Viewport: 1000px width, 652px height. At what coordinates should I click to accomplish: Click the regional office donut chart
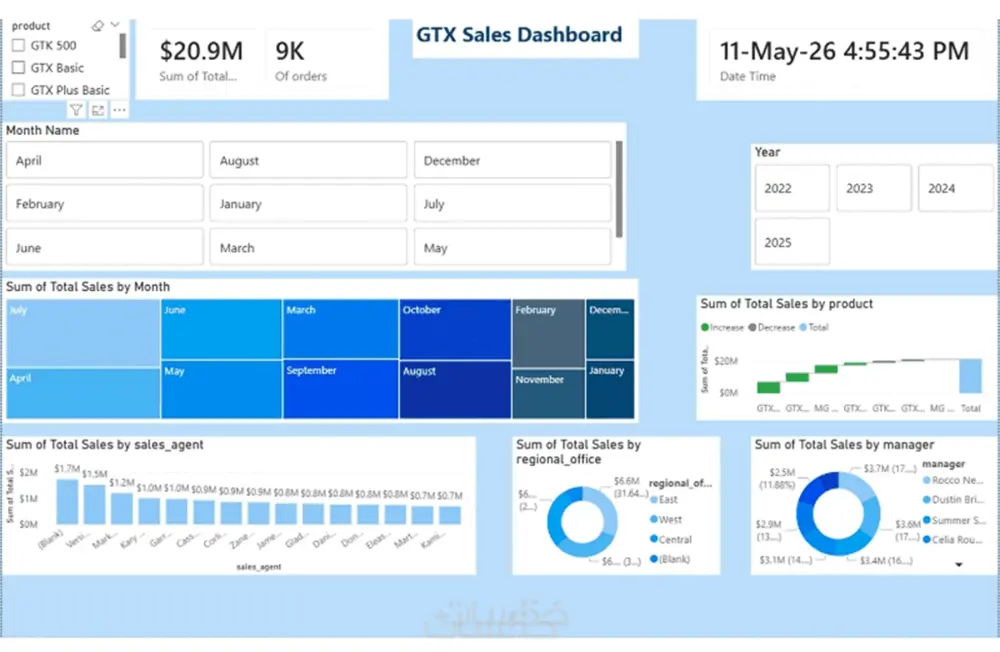582,522
